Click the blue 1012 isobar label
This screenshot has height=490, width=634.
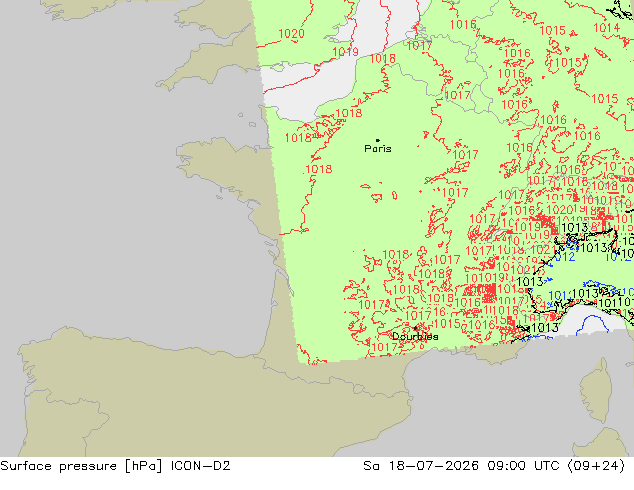tap(564, 257)
